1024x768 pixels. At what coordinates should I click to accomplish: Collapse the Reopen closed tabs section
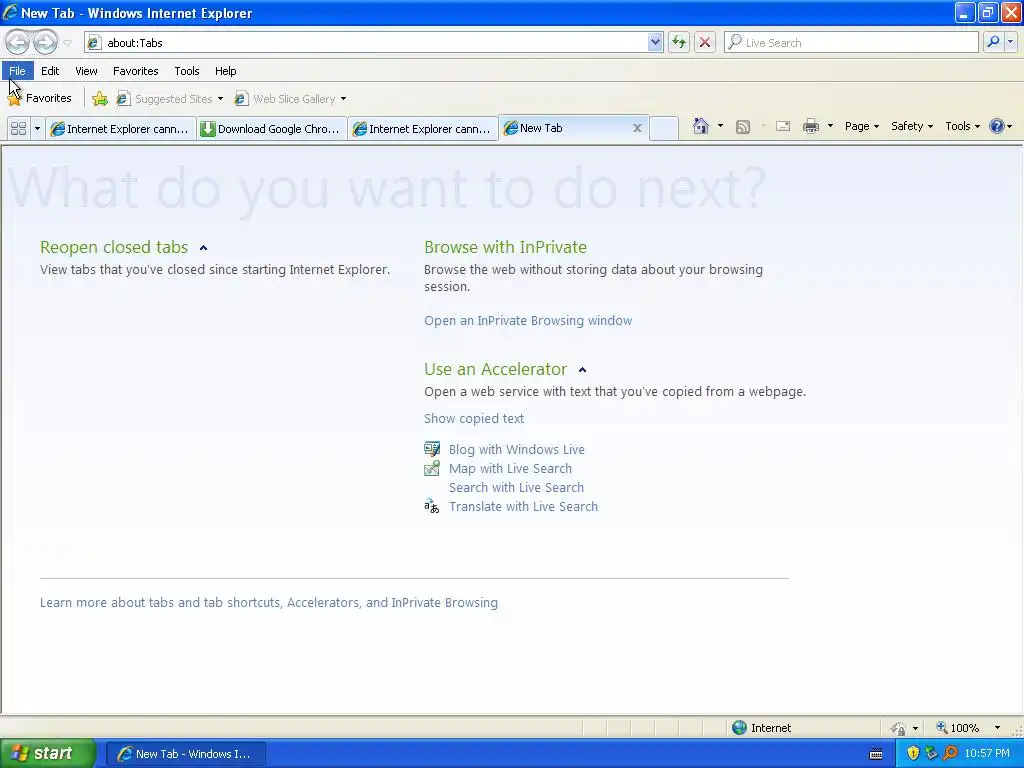point(203,248)
